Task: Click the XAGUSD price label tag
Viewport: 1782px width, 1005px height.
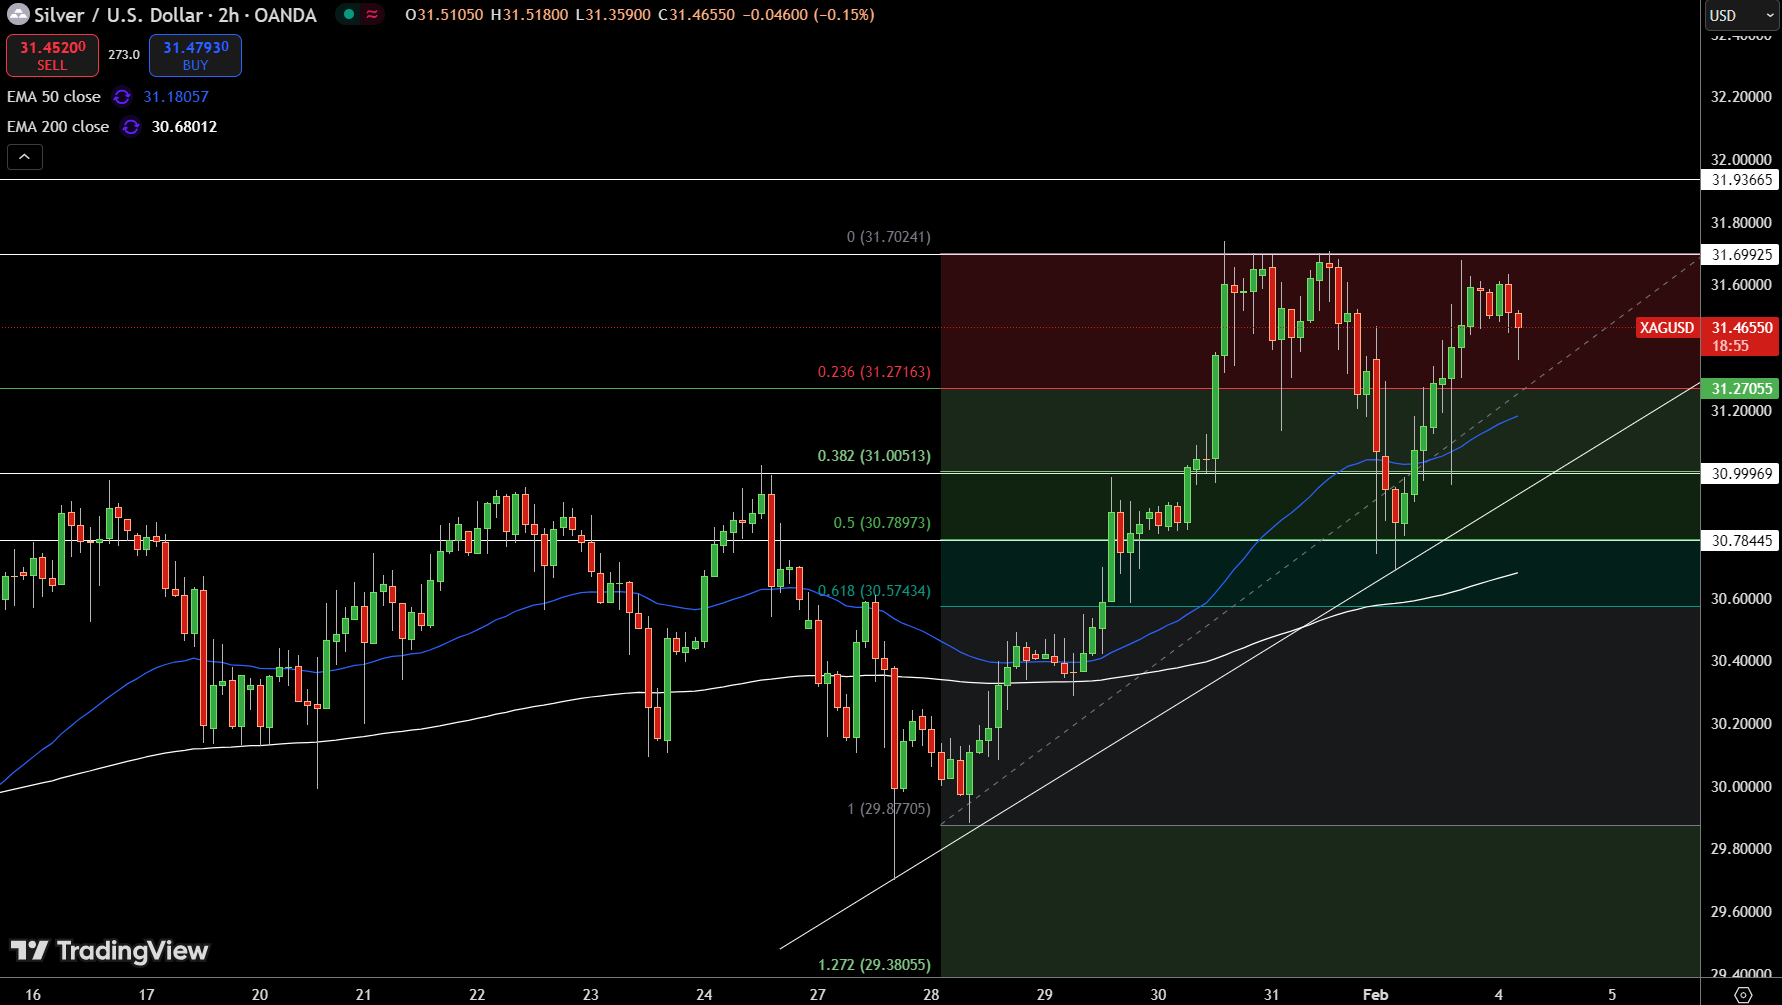Action: coord(1667,328)
